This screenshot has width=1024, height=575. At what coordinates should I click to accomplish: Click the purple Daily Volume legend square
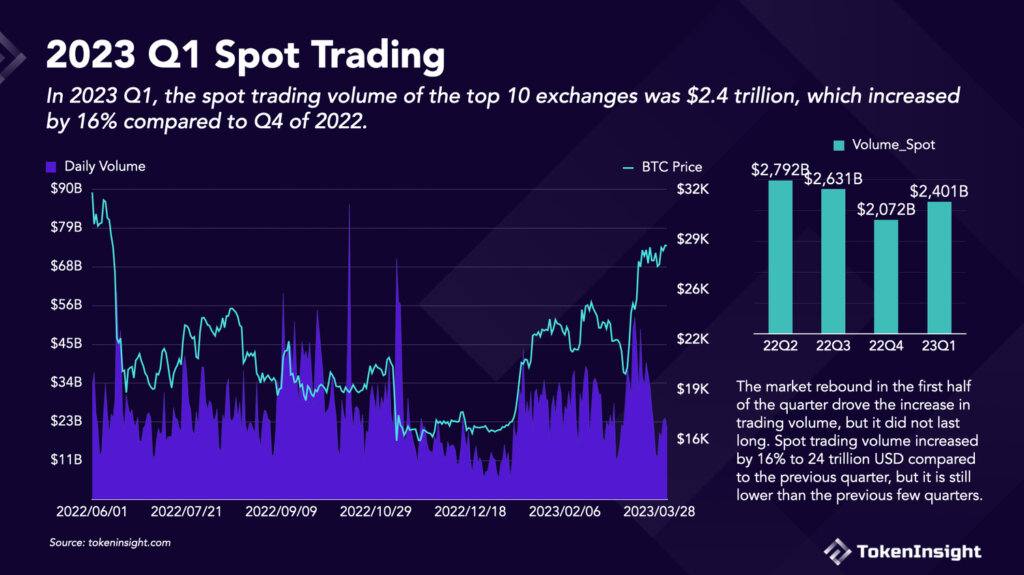coord(51,167)
